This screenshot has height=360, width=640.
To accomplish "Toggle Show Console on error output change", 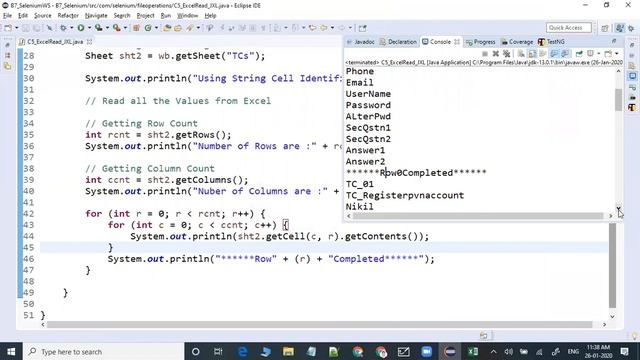I will pyautogui.click(x=565, y=53).
